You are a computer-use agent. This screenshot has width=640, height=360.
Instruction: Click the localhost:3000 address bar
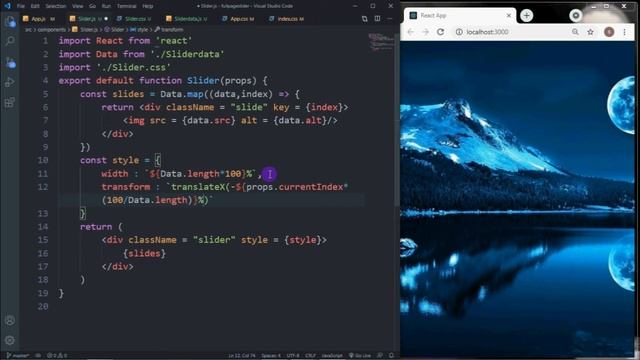click(524, 32)
